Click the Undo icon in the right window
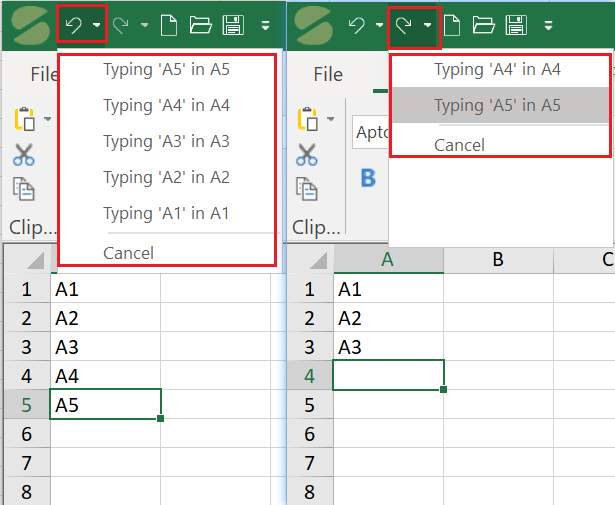The height and width of the screenshot is (505, 615). (357, 25)
